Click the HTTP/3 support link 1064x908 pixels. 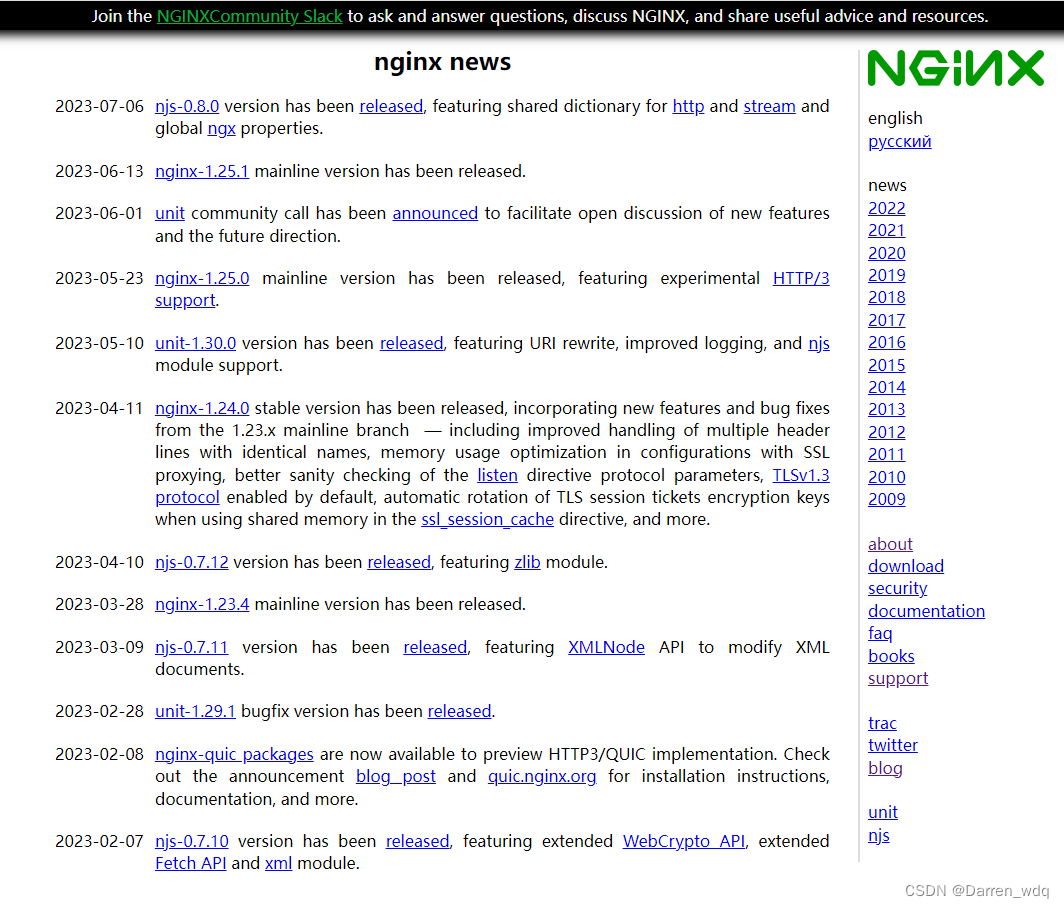(x=801, y=279)
